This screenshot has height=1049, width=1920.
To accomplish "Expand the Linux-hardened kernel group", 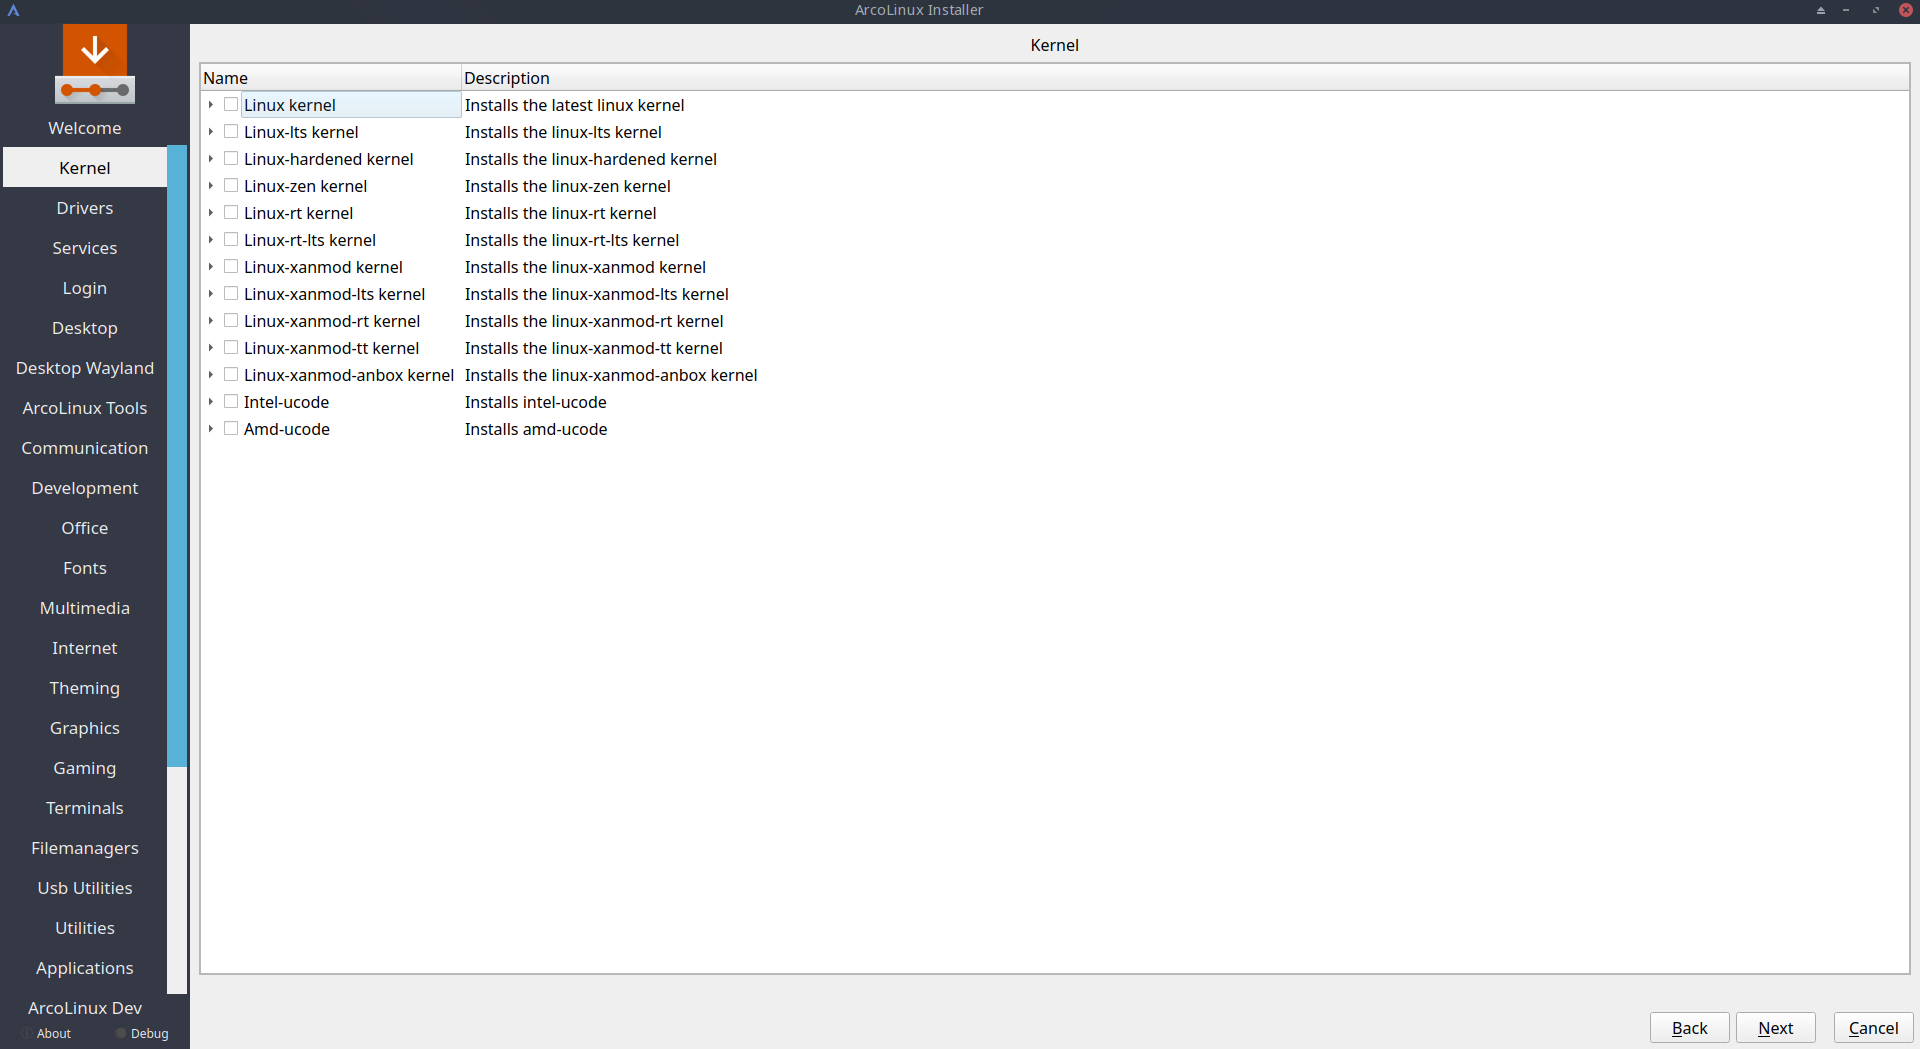I will [211, 159].
